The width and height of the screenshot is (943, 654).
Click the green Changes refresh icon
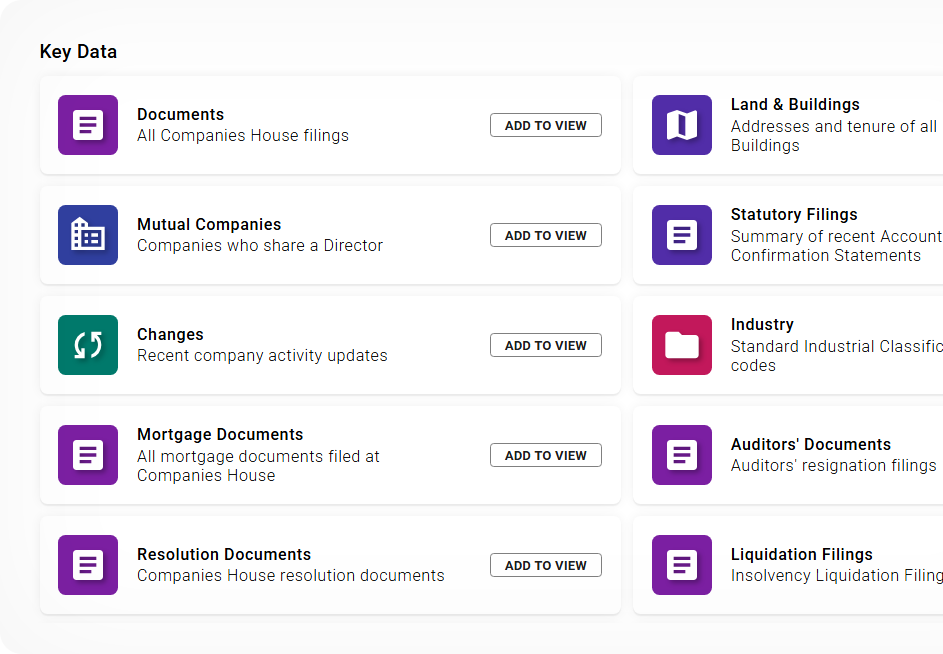click(88, 345)
